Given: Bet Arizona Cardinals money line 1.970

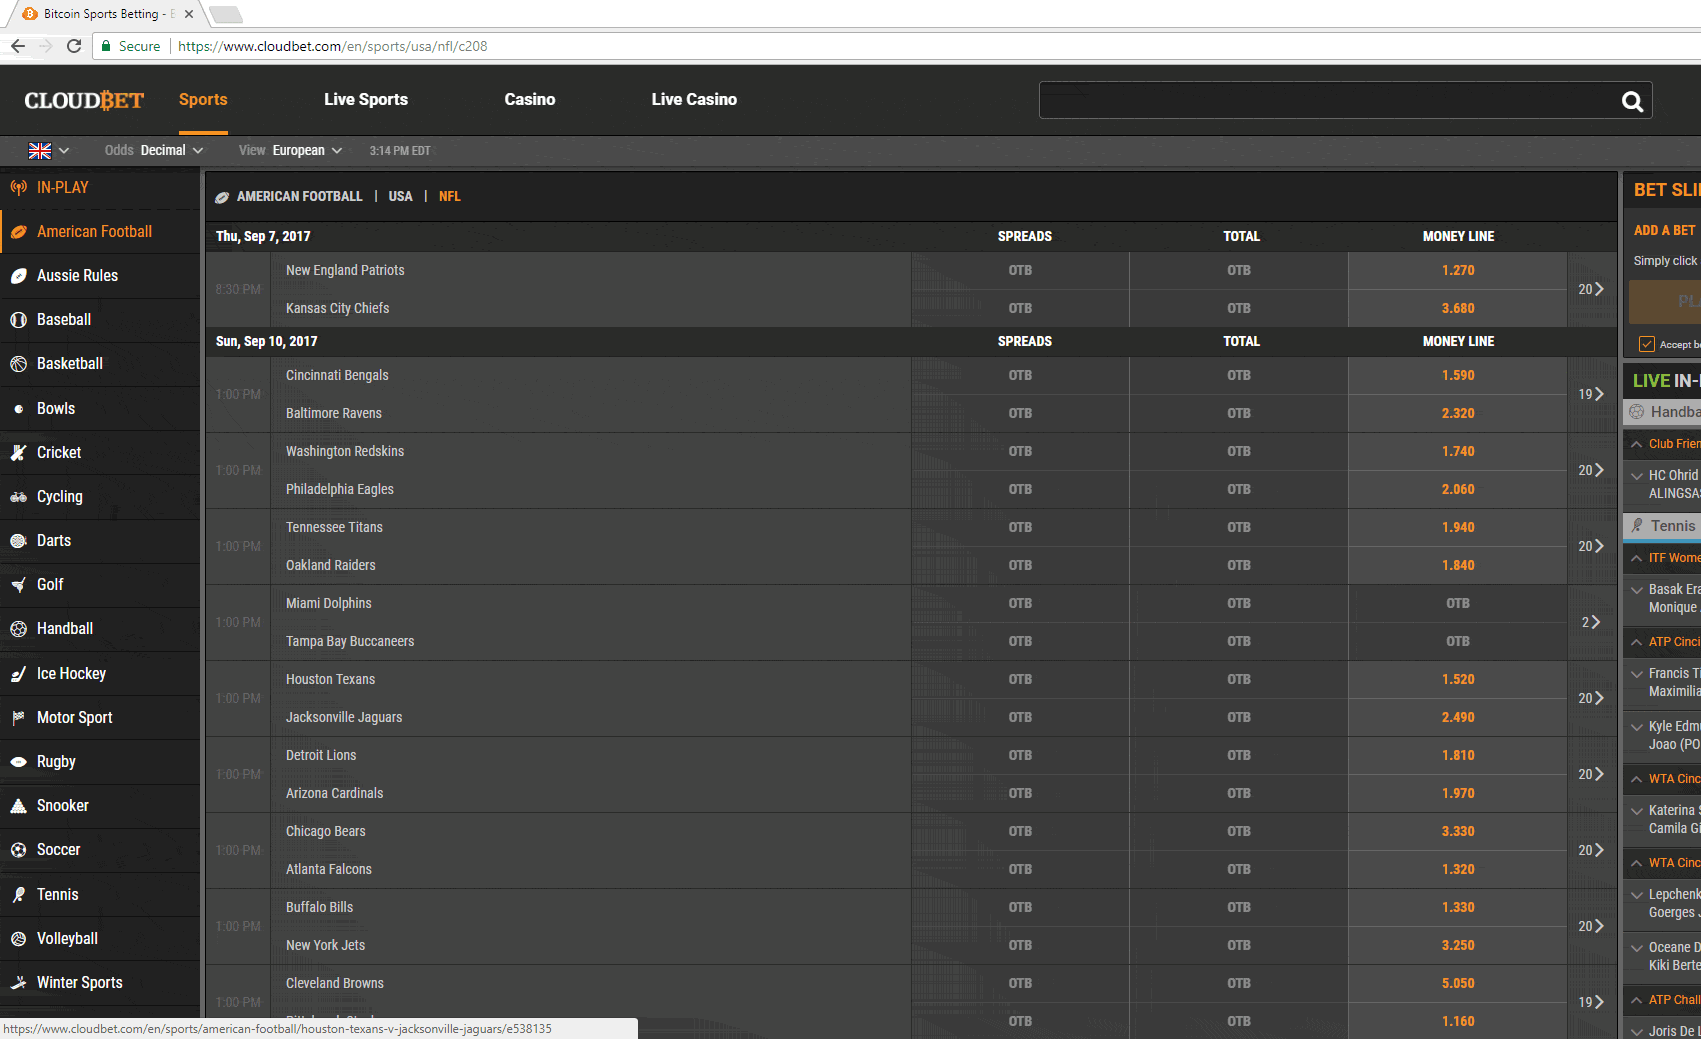Looking at the screenshot, I should pyautogui.click(x=1458, y=794).
